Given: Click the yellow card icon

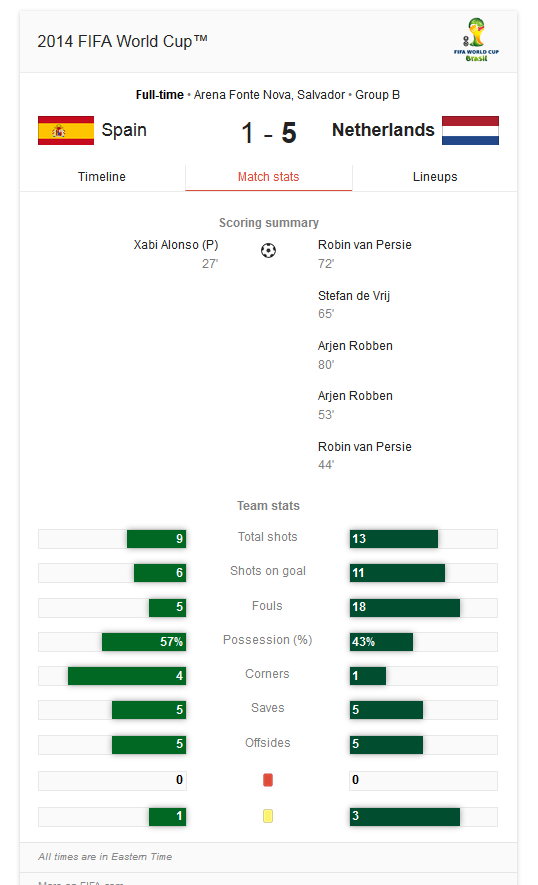Looking at the screenshot, I should [268, 816].
